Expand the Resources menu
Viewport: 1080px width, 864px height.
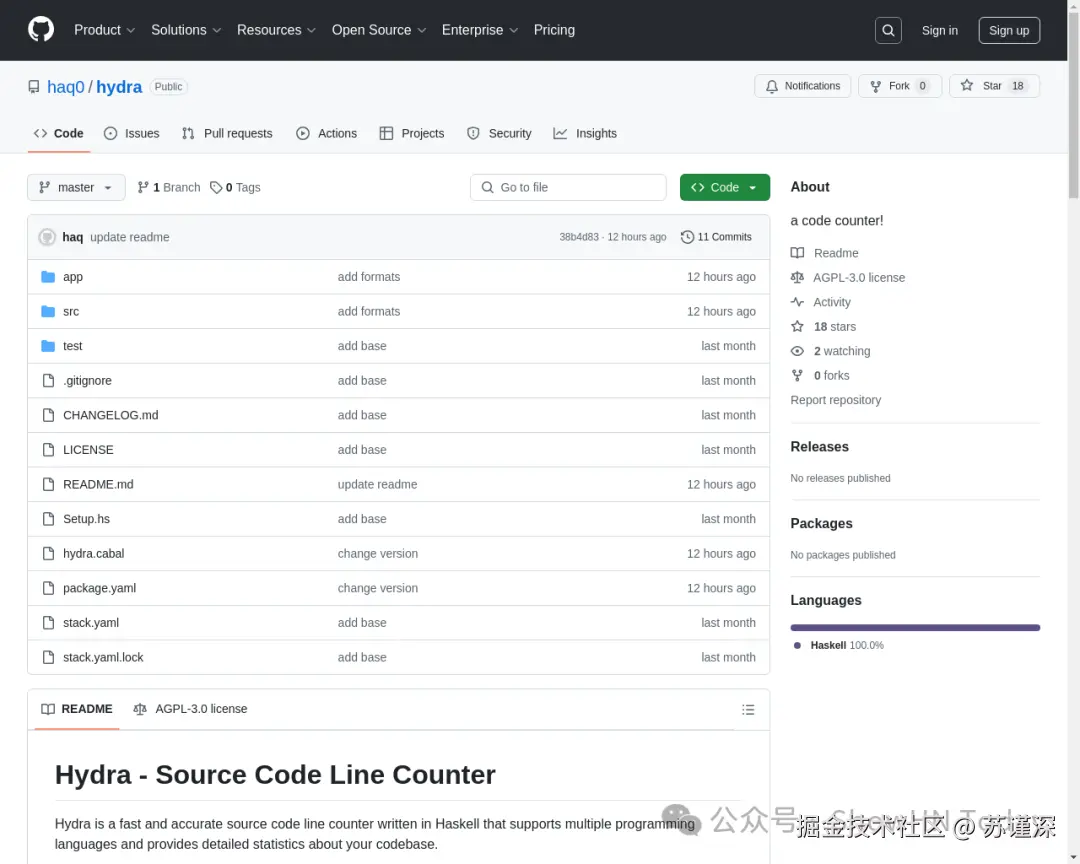point(276,30)
